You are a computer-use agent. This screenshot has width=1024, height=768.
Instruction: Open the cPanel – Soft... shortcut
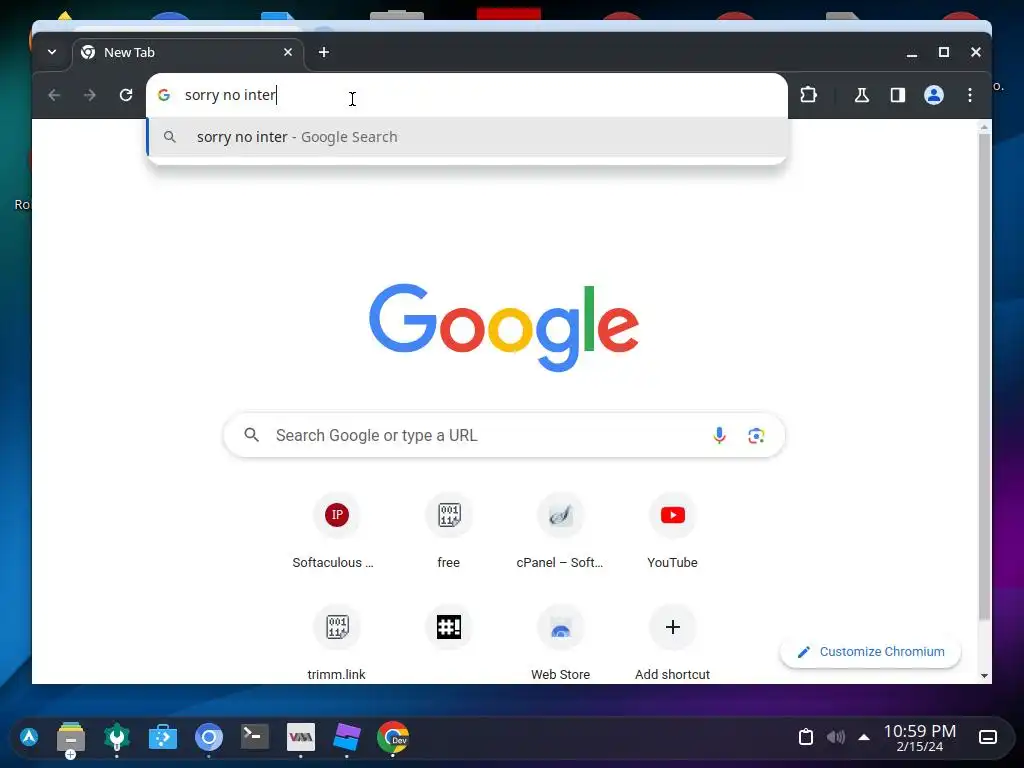click(560, 532)
